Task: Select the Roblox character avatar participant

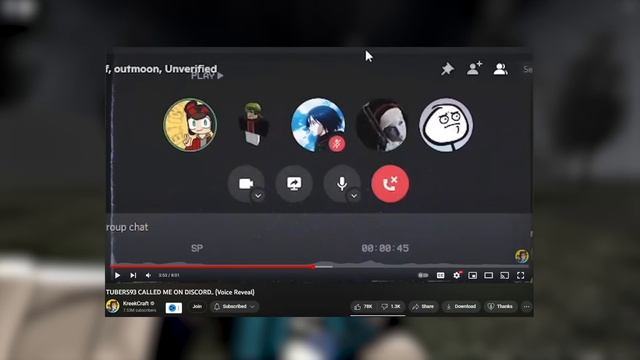Action: pos(253,125)
